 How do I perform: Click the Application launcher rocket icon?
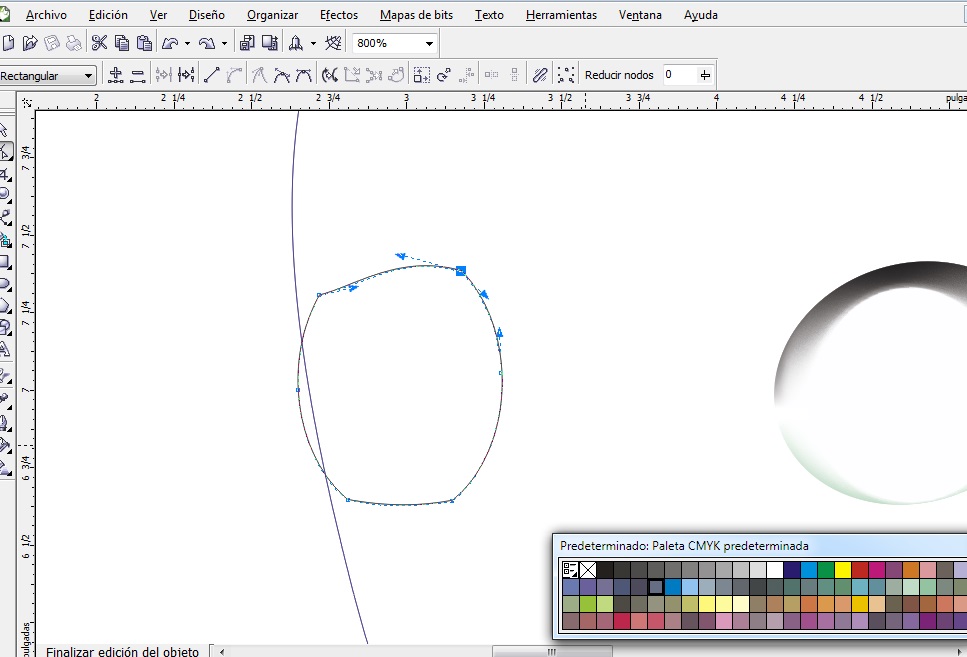point(297,43)
